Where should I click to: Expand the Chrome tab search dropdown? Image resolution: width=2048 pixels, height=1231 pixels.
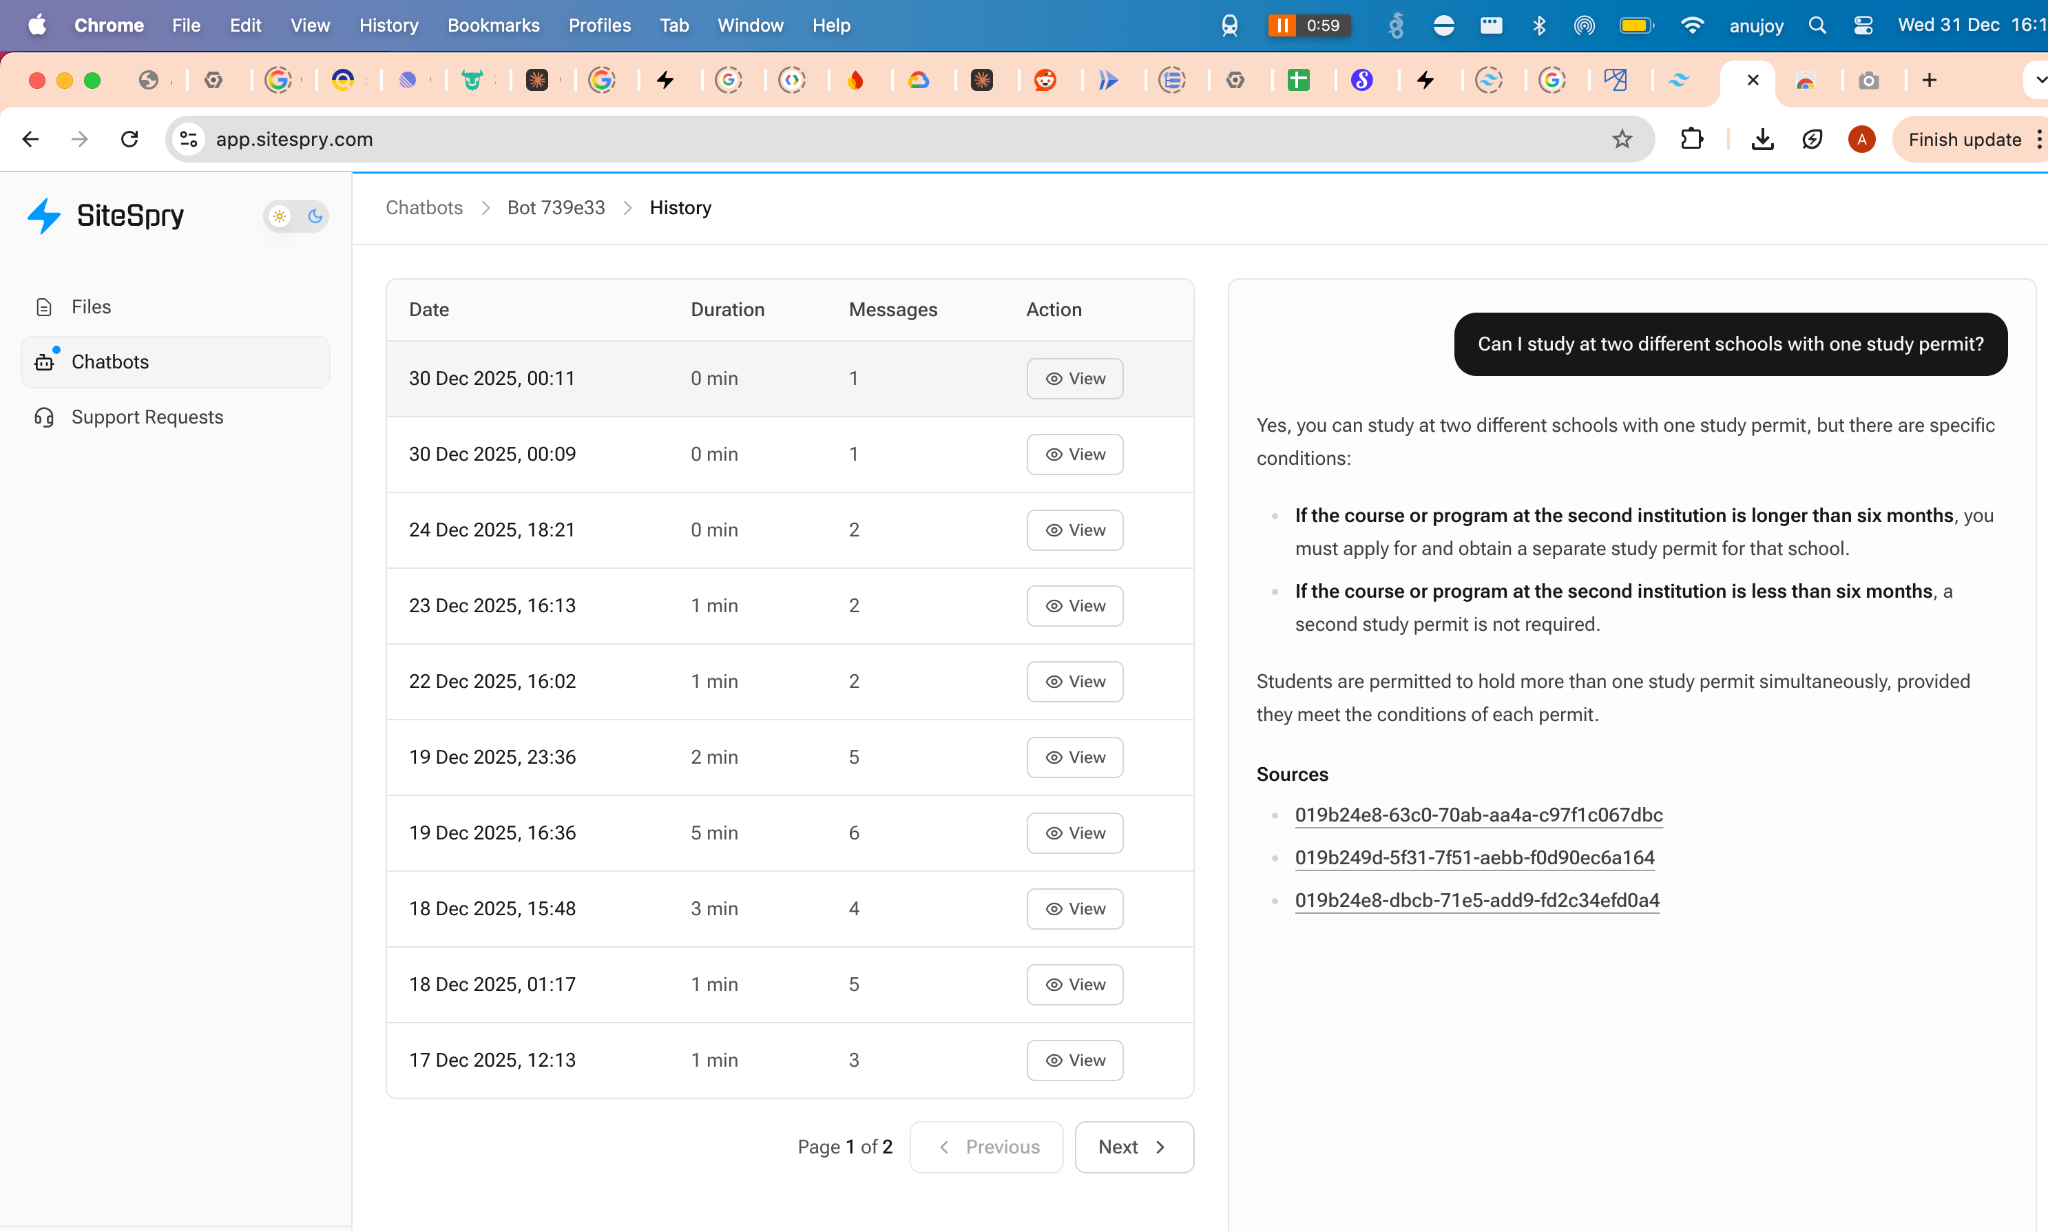[x=2038, y=80]
